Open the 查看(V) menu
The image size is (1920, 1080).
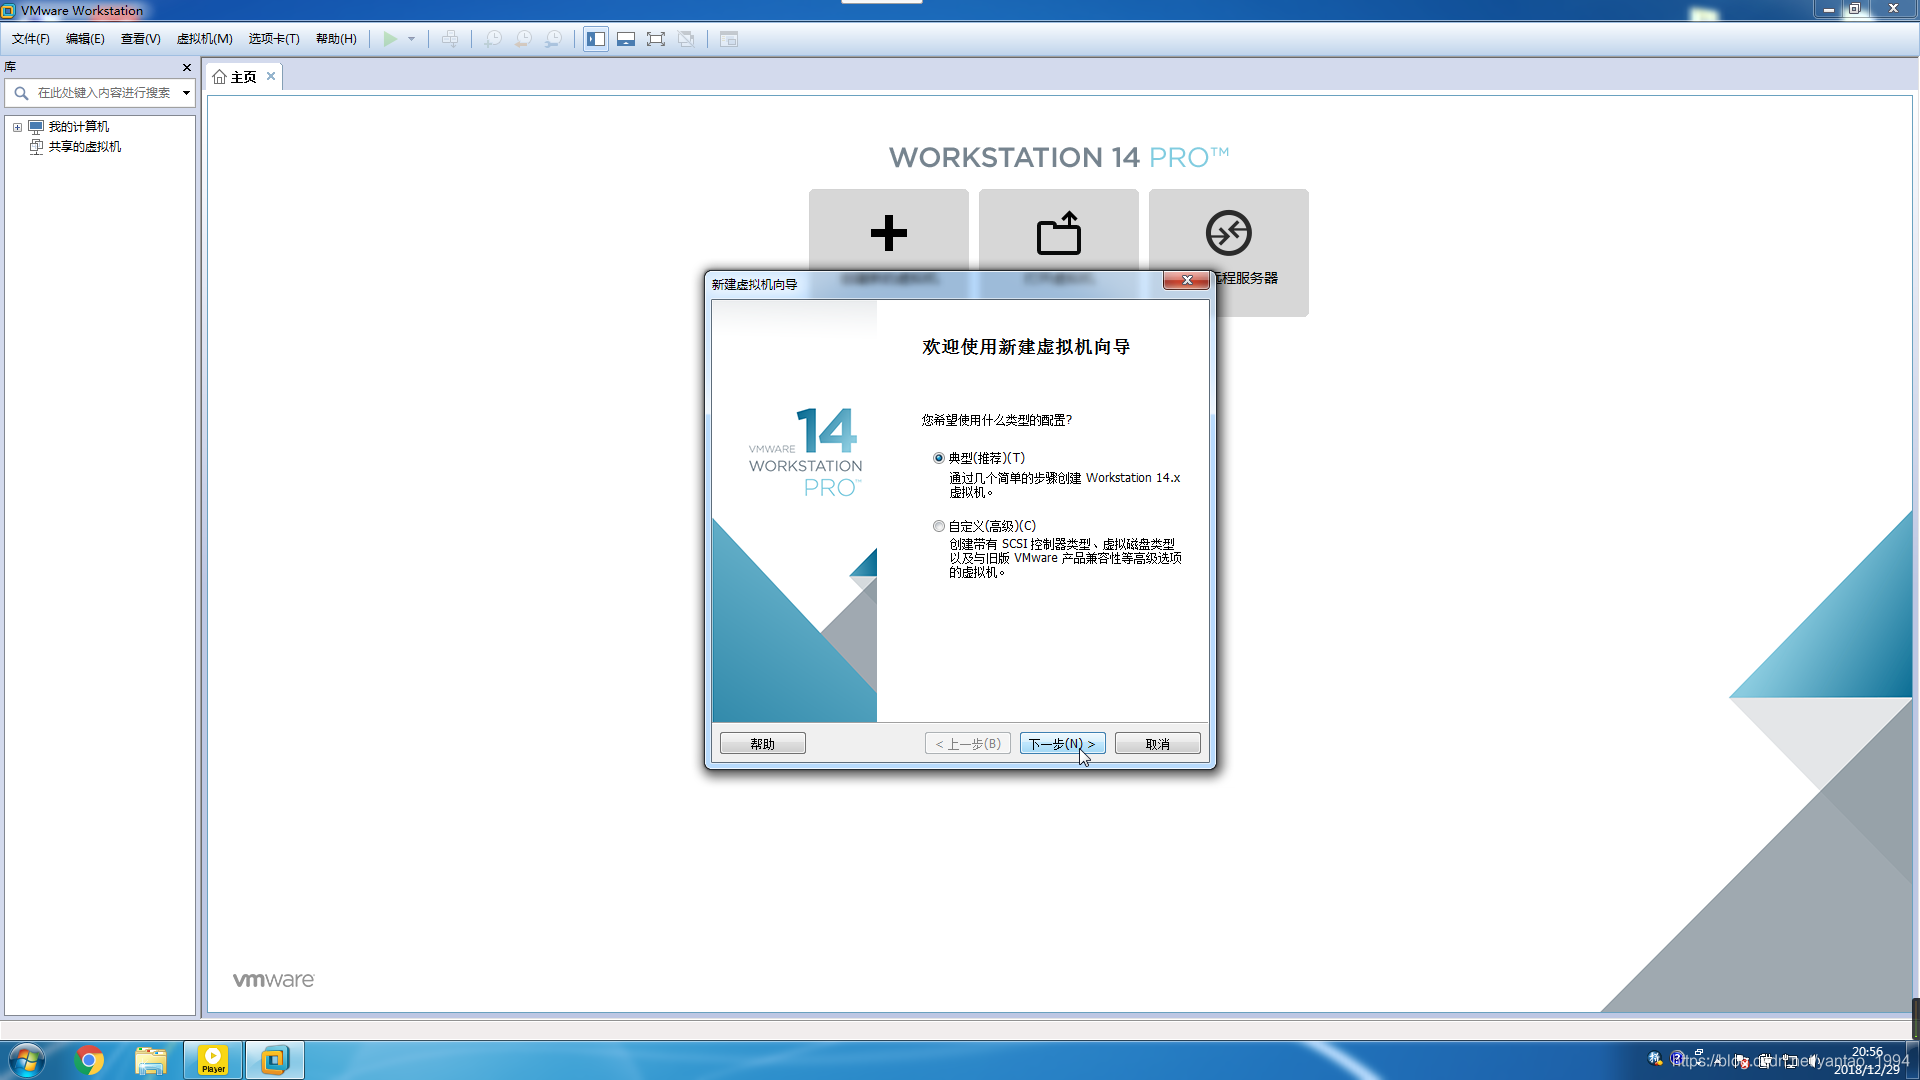coord(141,39)
